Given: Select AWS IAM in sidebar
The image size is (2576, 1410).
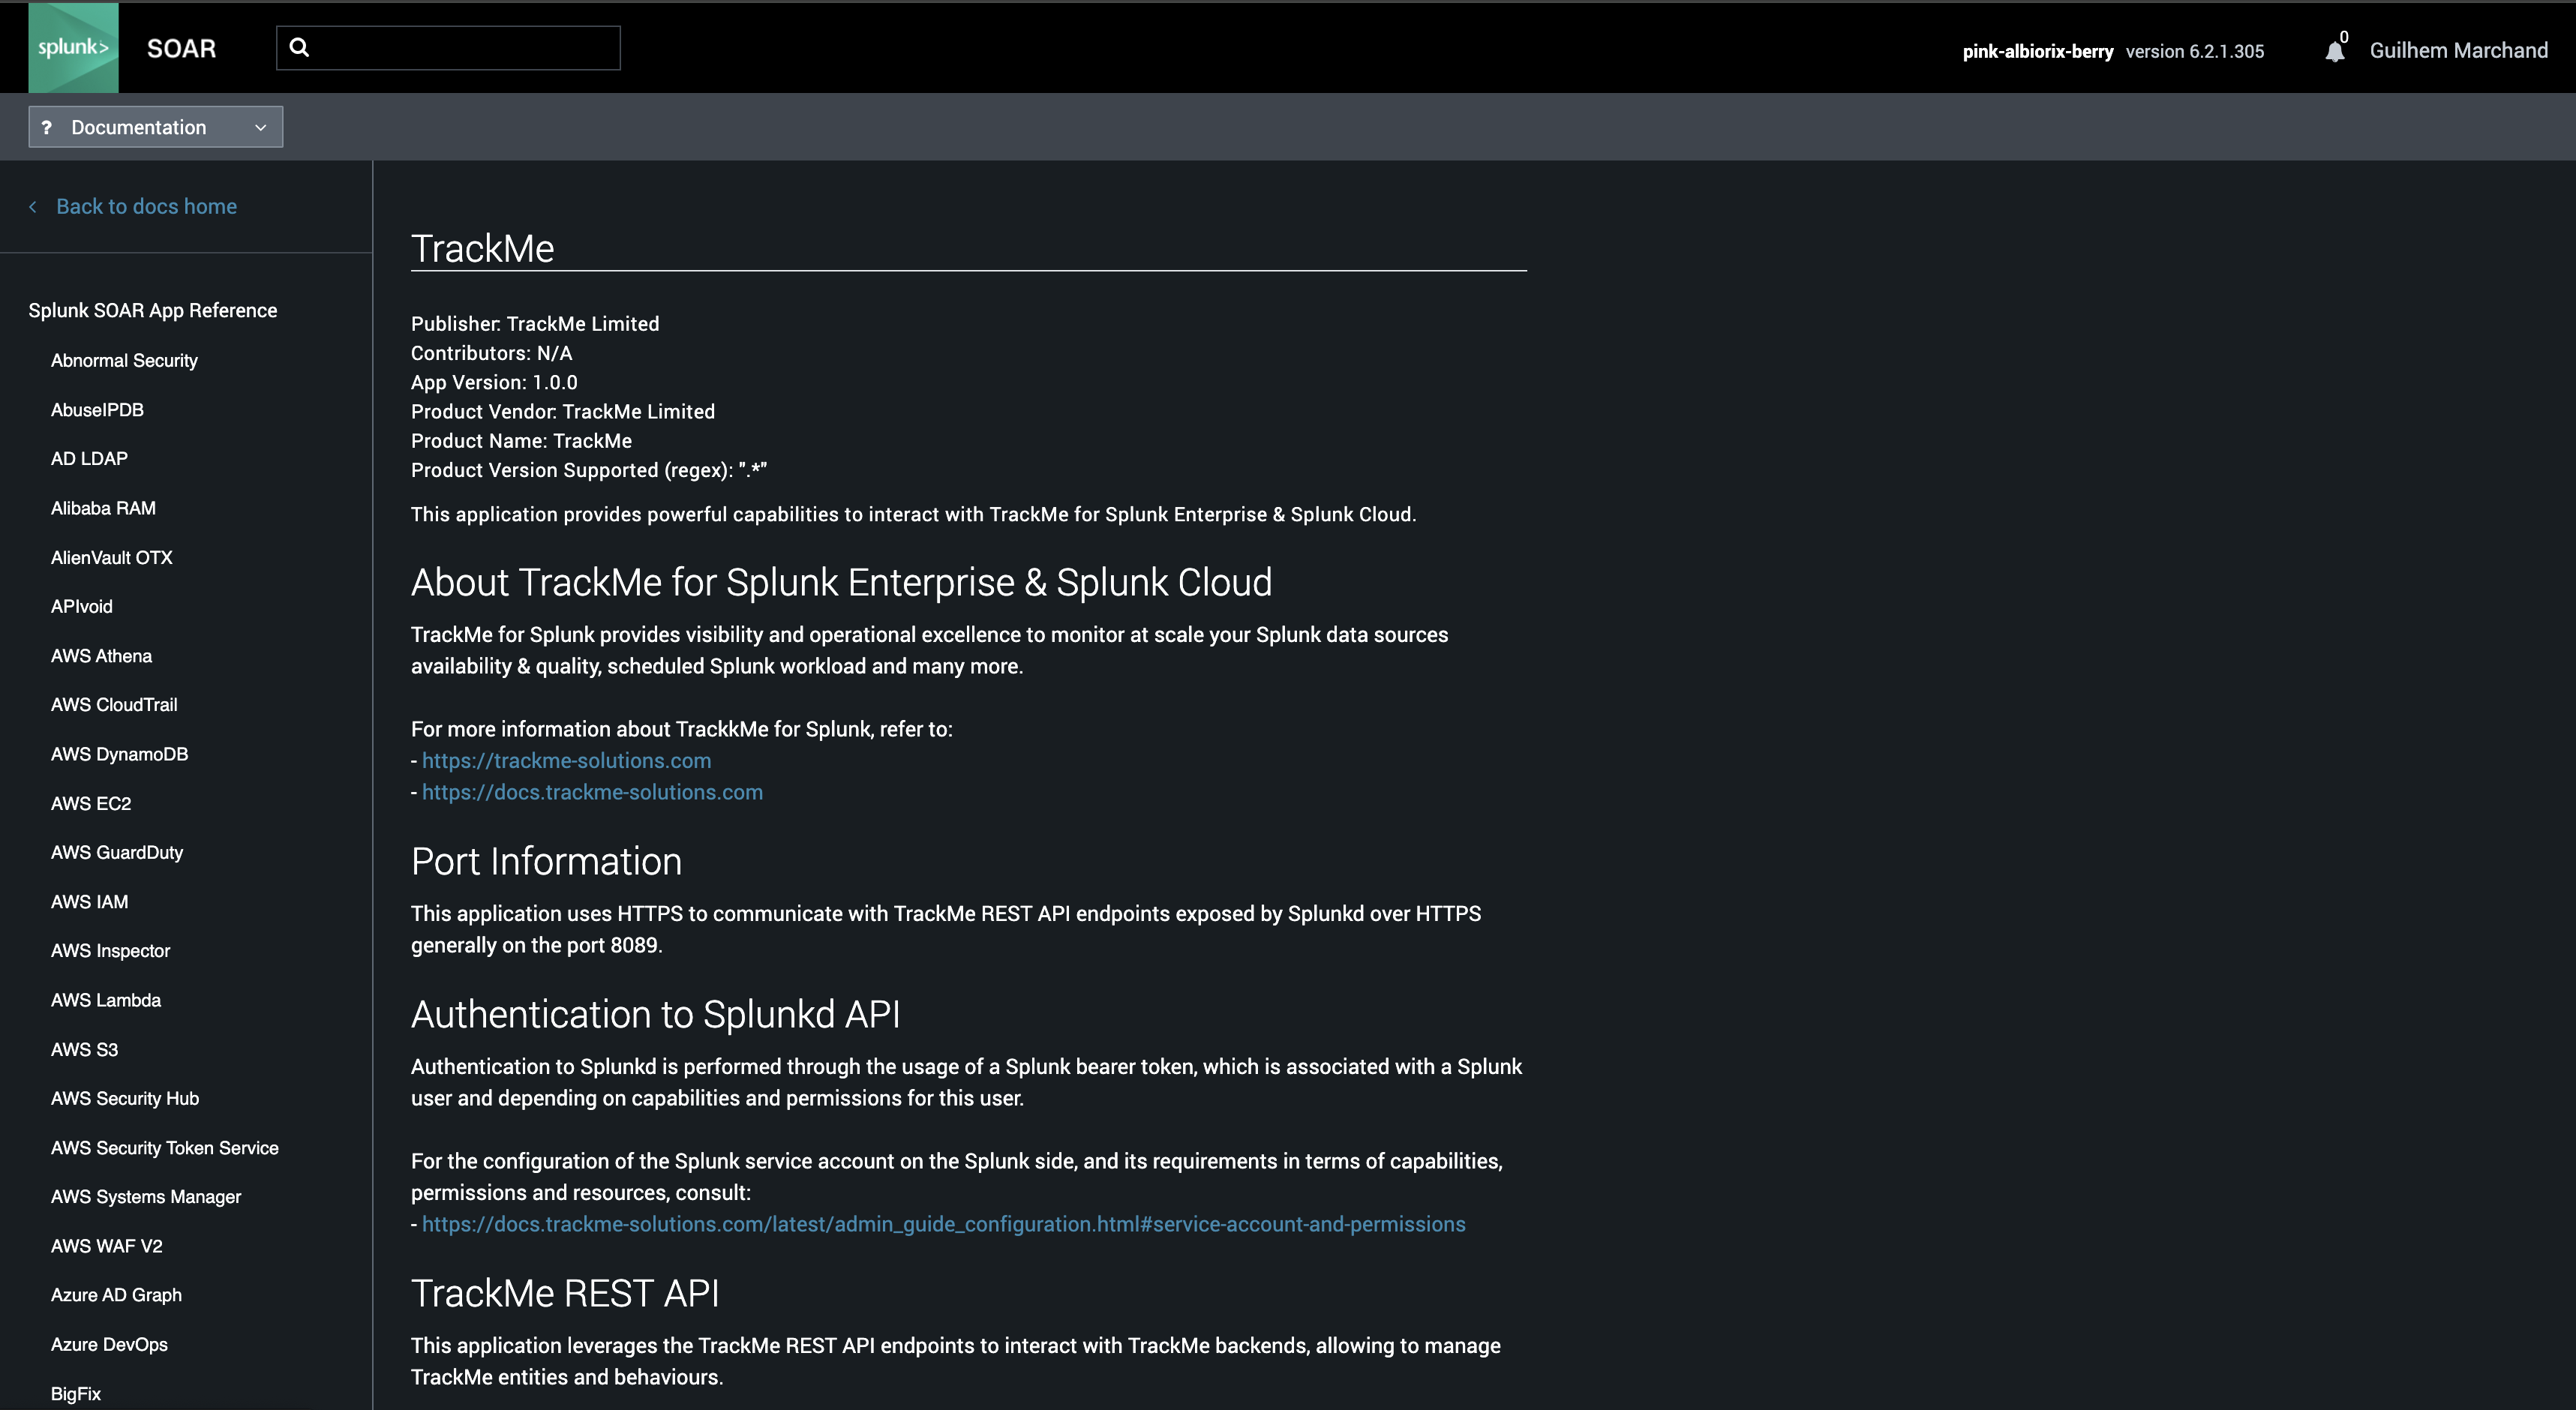Looking at the screenshot, I should (89, 902).
